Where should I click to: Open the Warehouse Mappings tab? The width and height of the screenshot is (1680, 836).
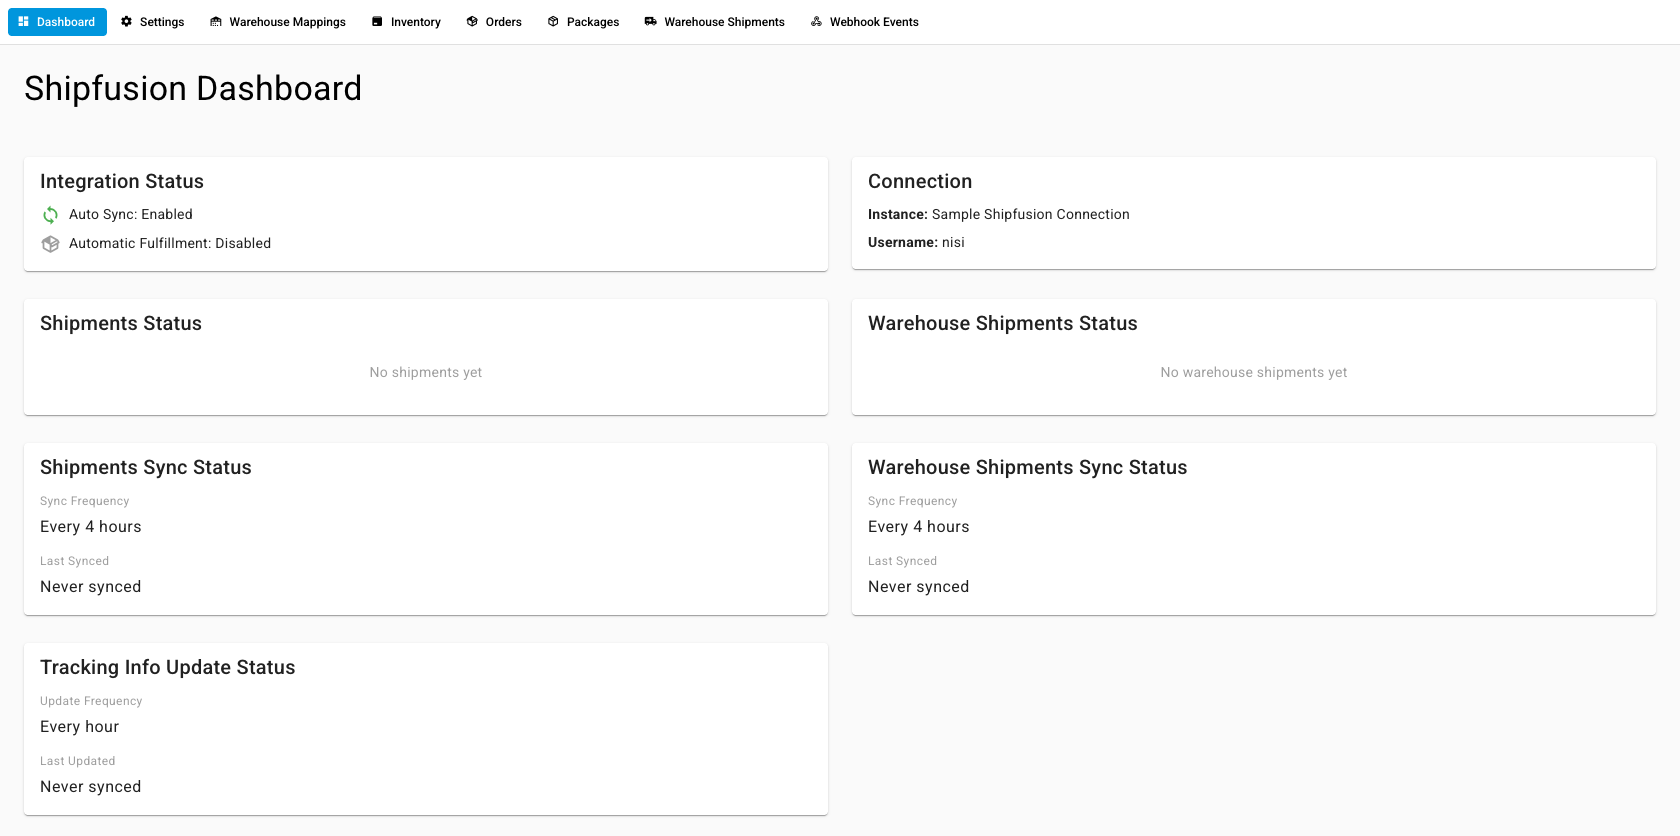(278, 22)
